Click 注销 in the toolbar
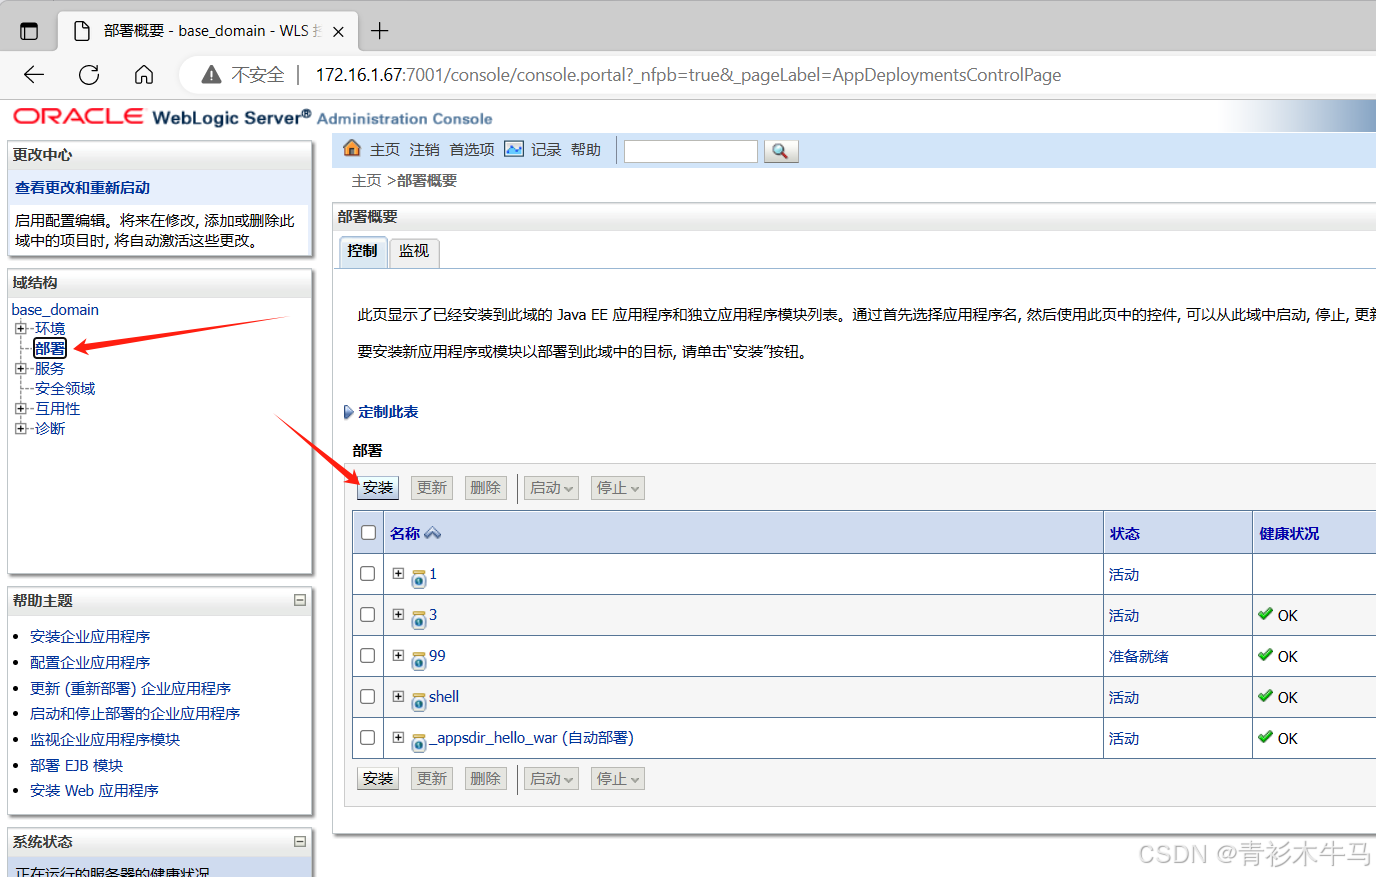 point(424,150)
